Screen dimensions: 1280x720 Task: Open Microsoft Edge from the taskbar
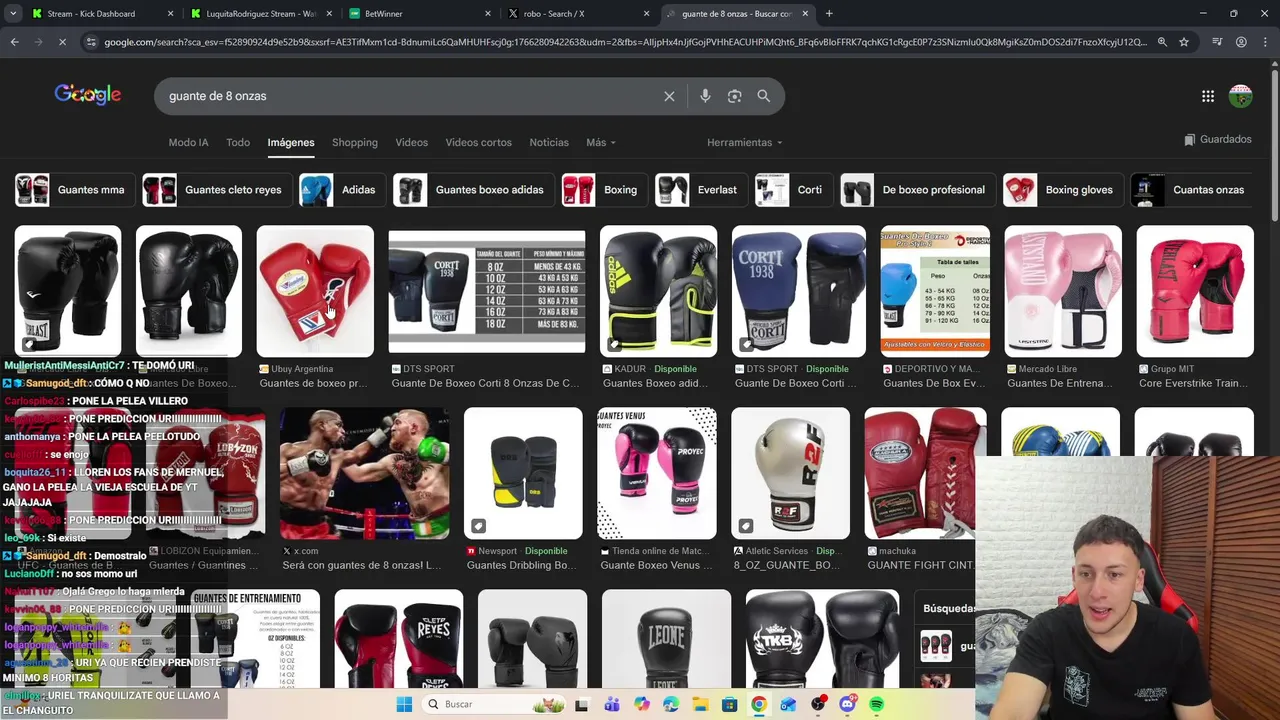coord(670,704)
